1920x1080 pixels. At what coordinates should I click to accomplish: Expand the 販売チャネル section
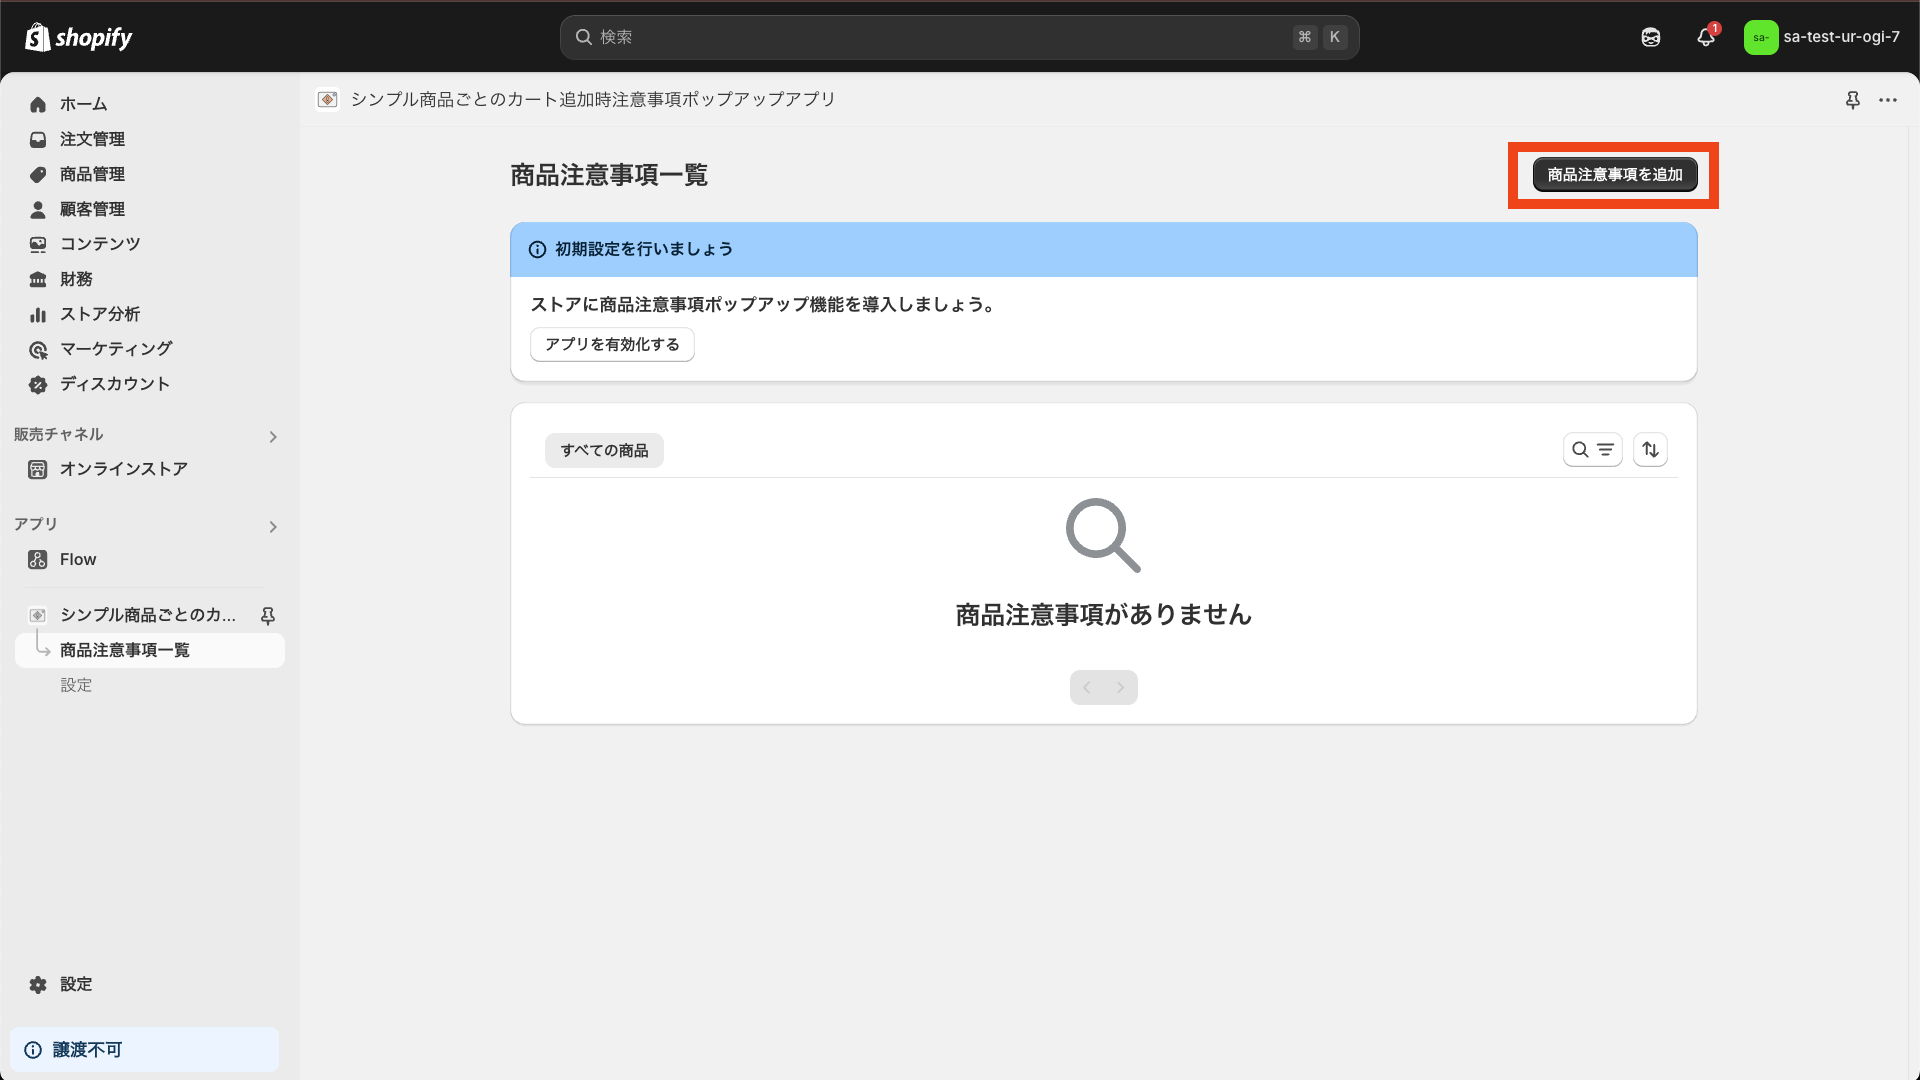point(272,436)
